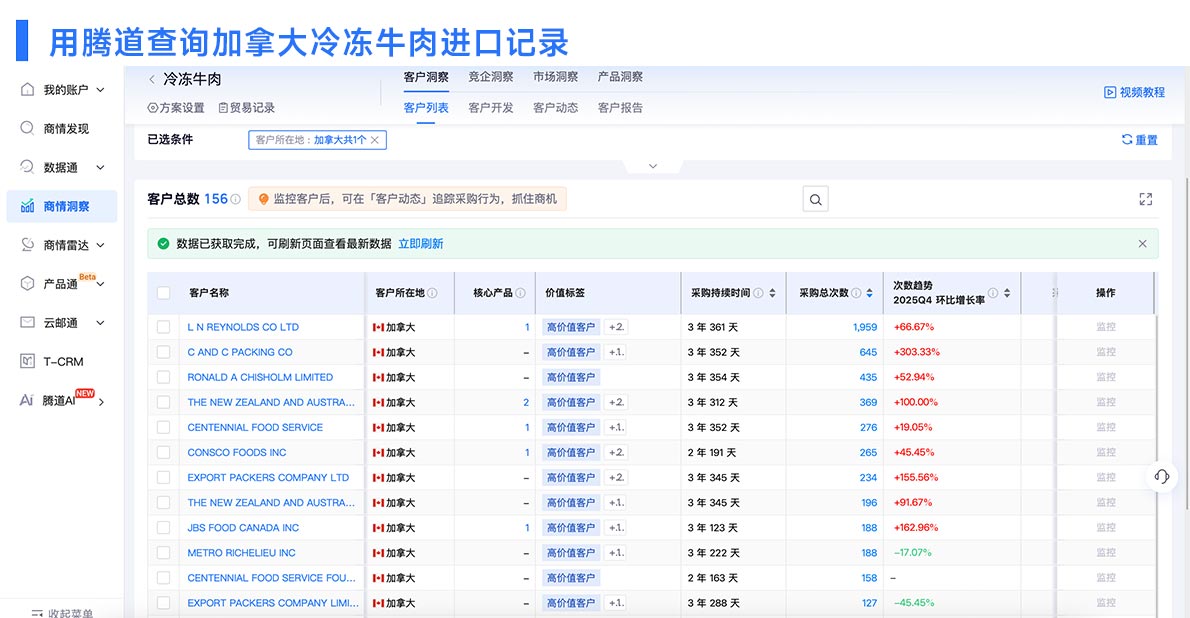
Task: Click the search magnifier icon above the table
Action: point(814,198)
